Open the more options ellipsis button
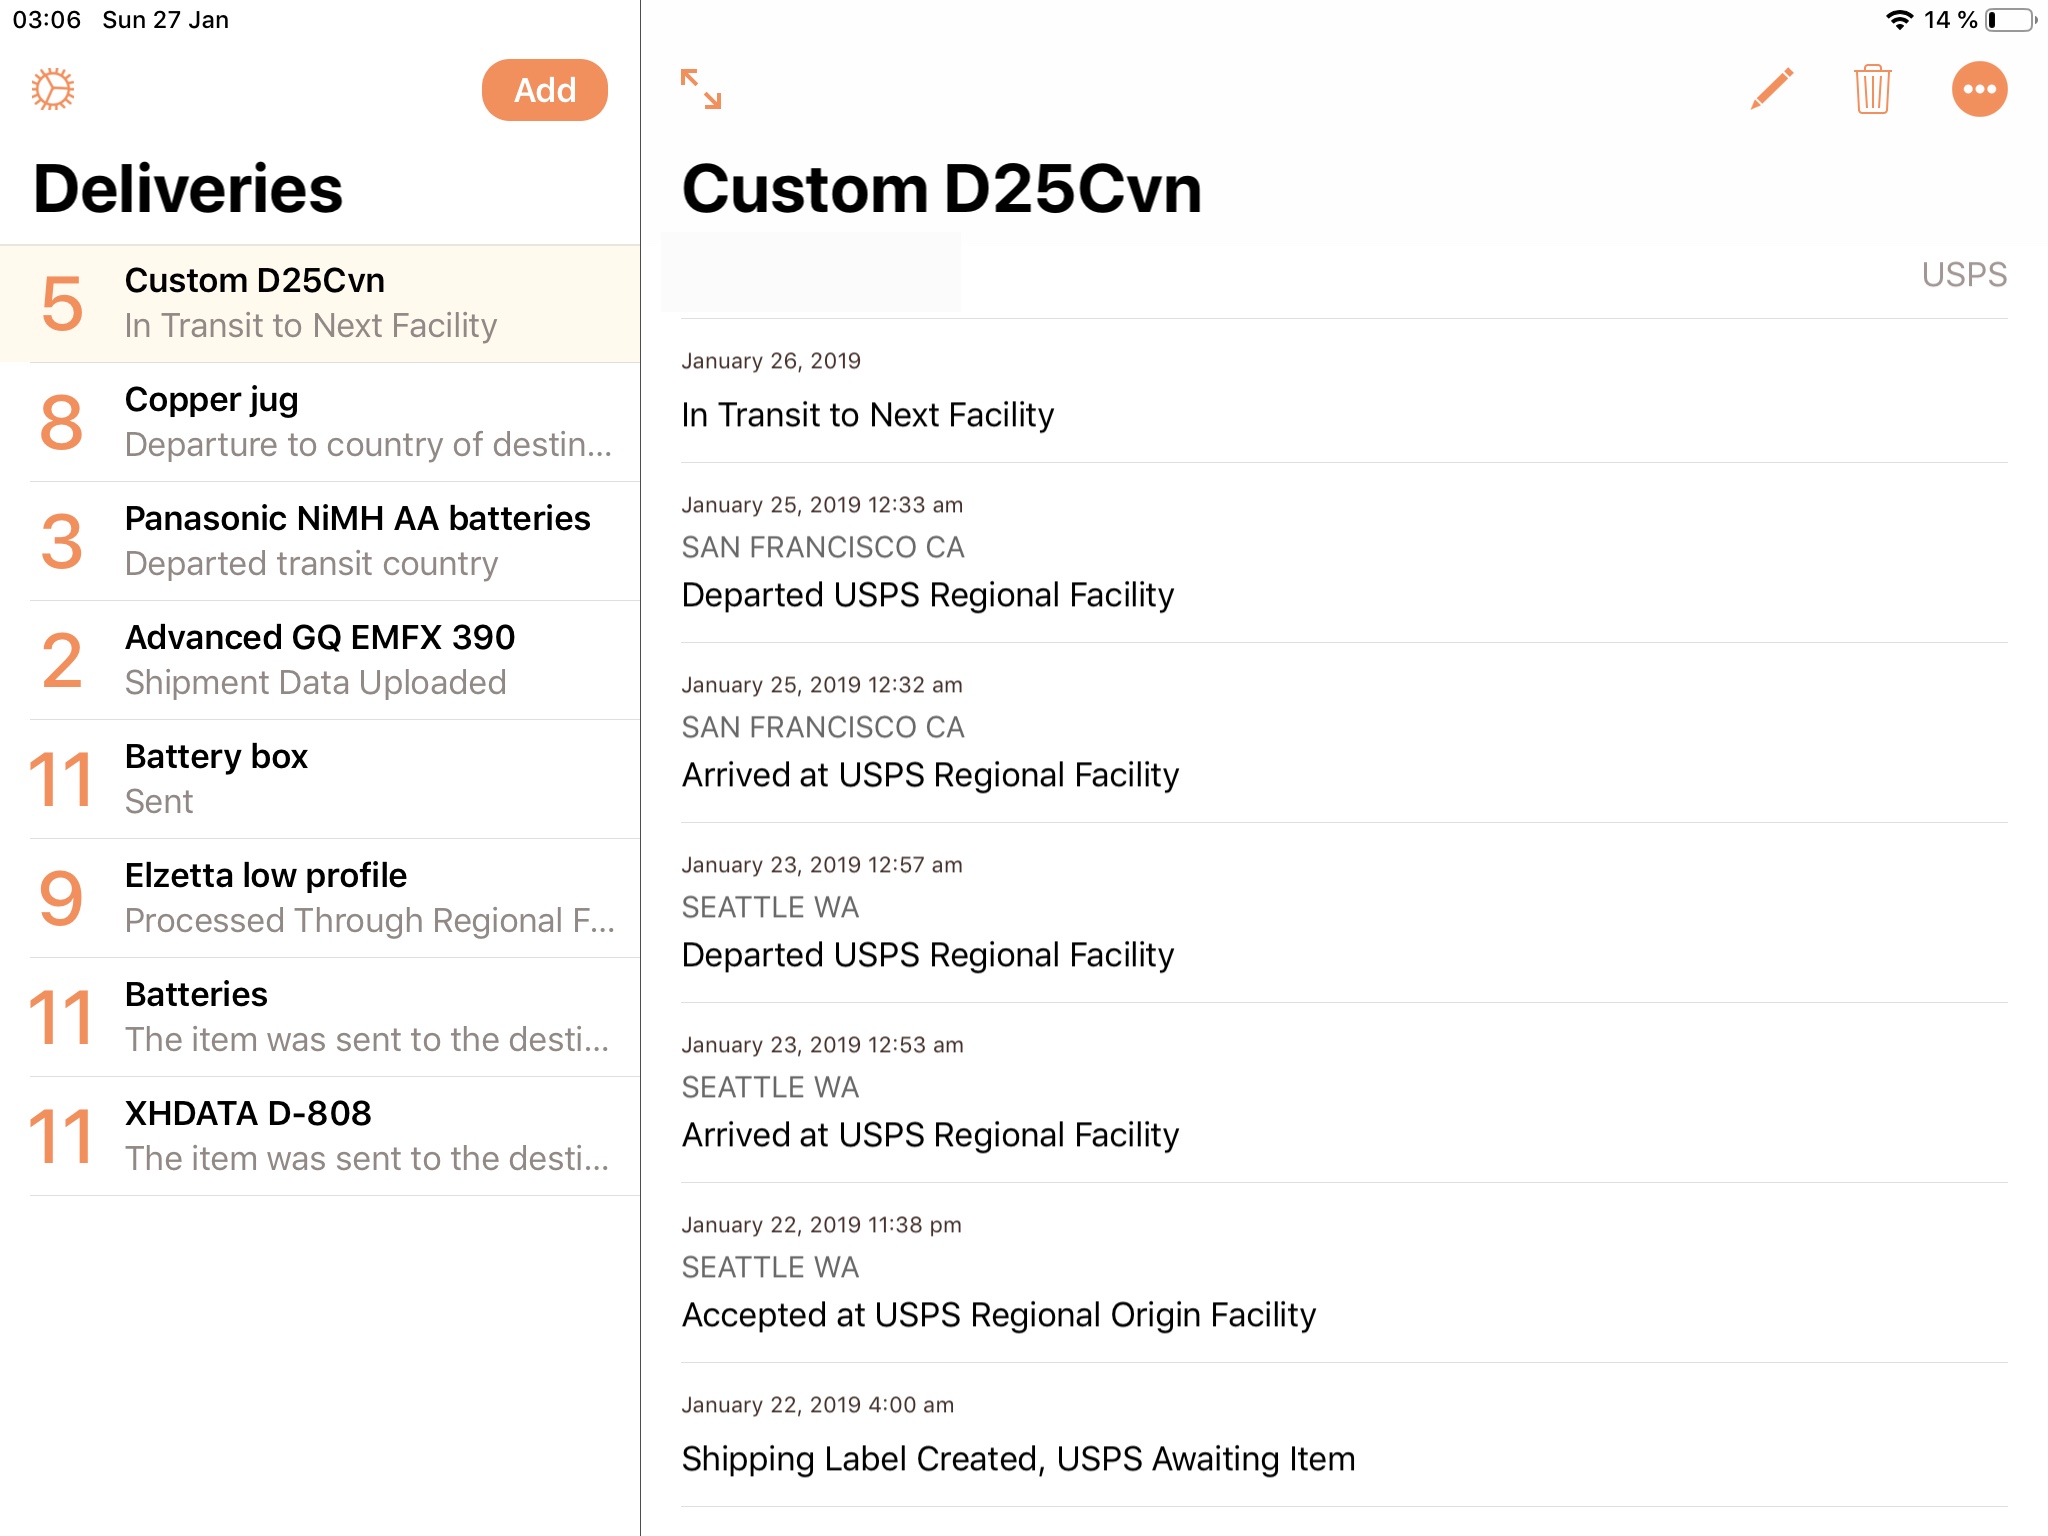 tap(1978, 89)
